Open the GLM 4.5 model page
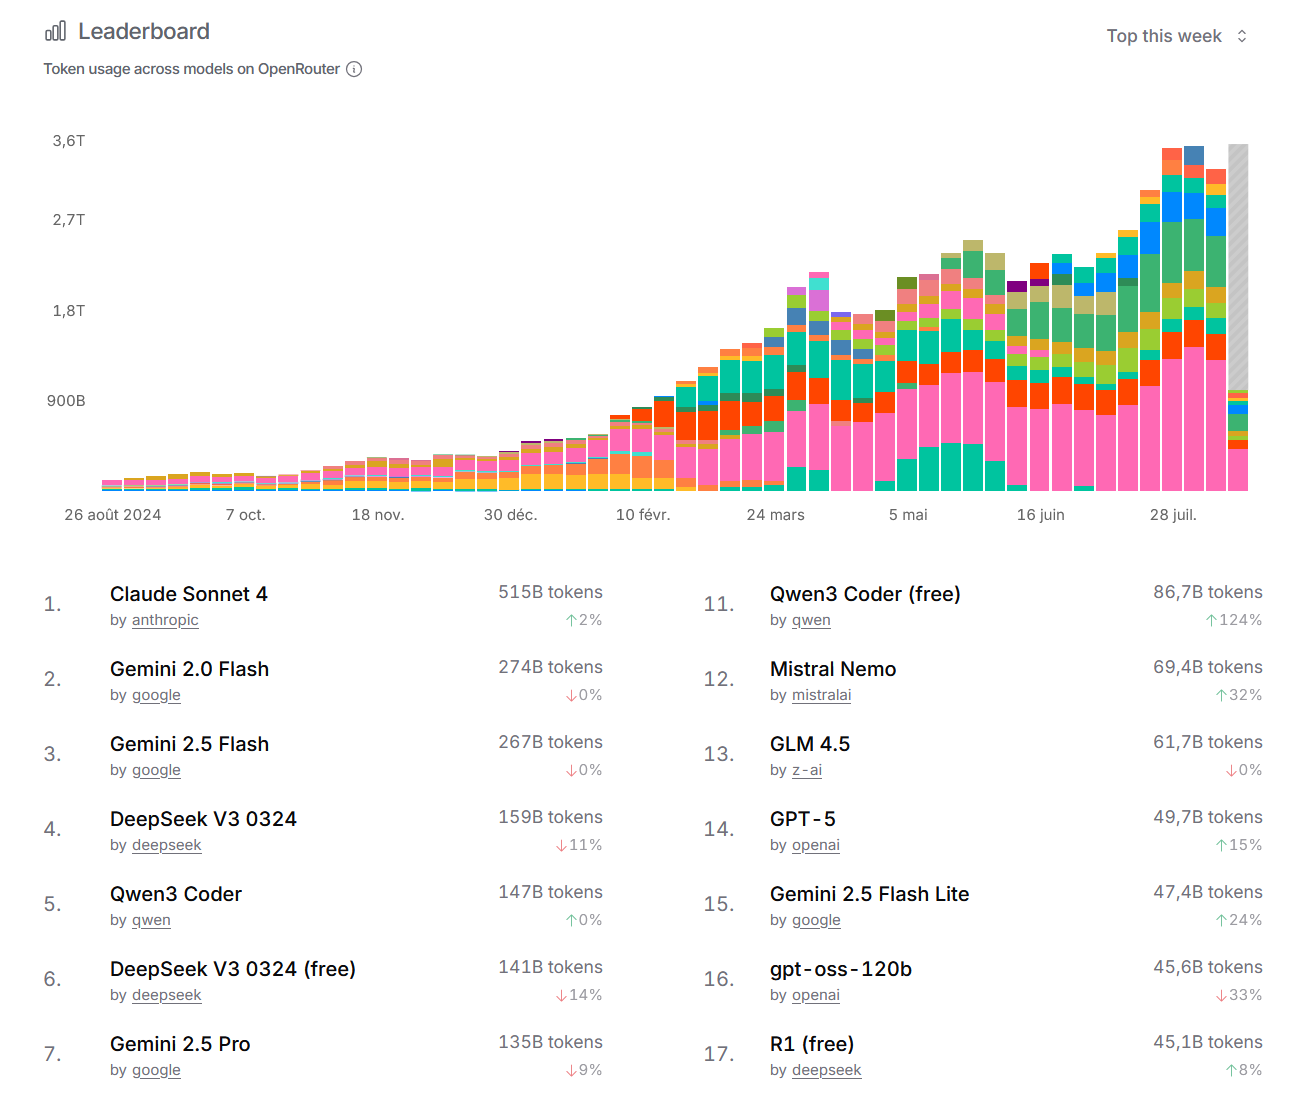 [x=810, y=744]
